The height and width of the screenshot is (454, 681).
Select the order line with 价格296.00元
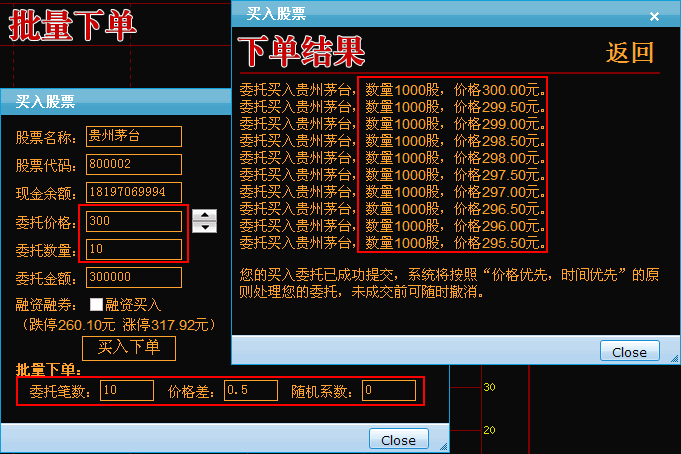click(x=393, y=225)
